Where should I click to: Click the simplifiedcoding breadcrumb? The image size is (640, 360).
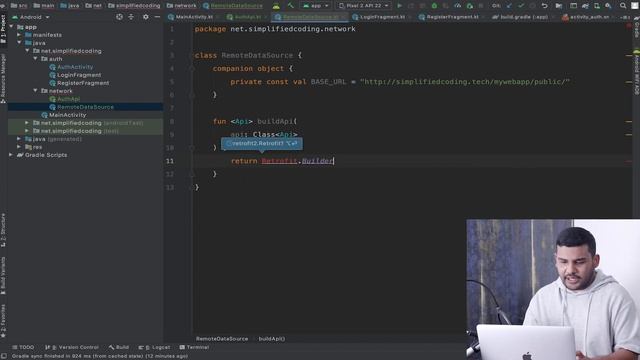tap(134, 6)
